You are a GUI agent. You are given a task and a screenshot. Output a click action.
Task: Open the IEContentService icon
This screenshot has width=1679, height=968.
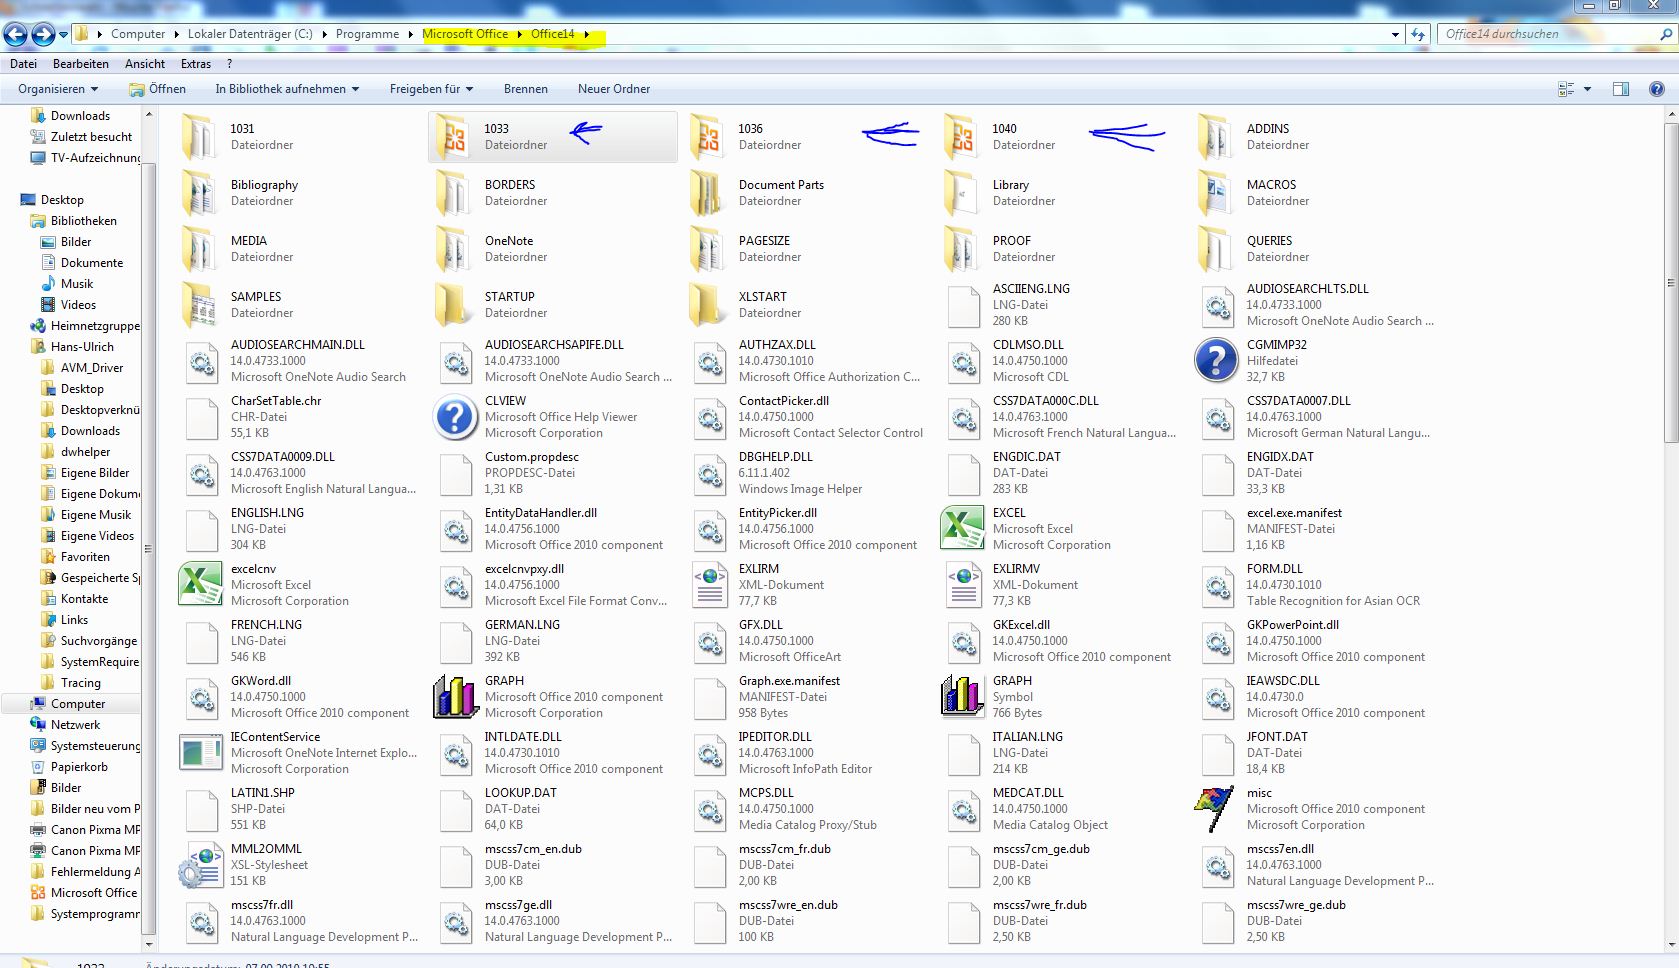pos(200,752)
